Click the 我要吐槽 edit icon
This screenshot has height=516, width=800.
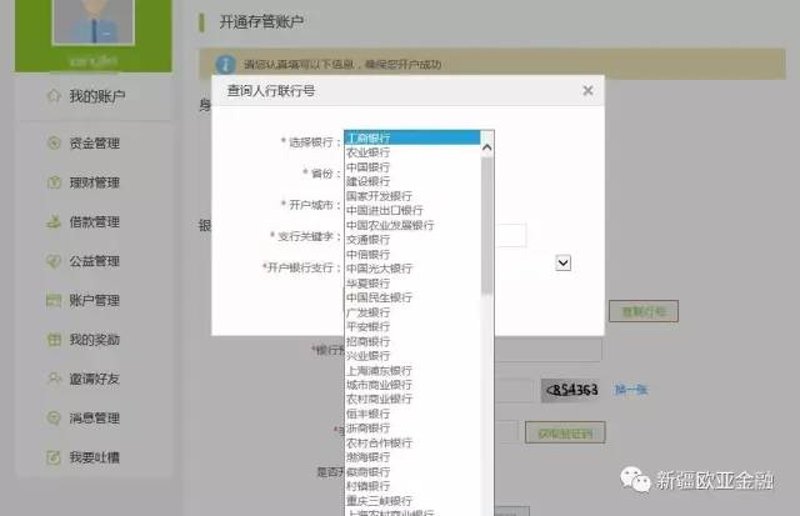(x=54, y=457)
